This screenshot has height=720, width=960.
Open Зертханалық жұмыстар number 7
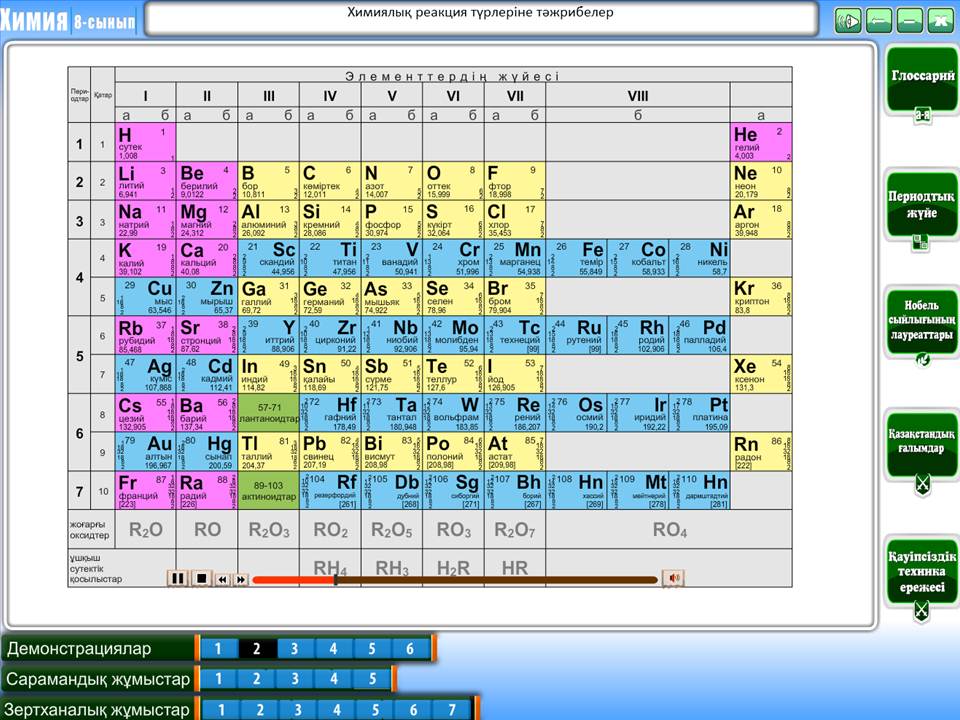click(452, 710)
